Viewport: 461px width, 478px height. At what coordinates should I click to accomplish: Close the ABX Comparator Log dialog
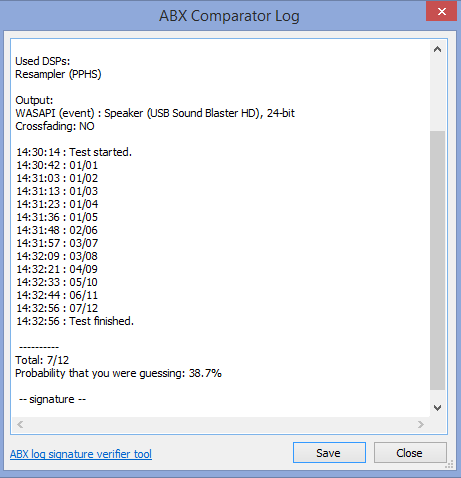[410, 453]
